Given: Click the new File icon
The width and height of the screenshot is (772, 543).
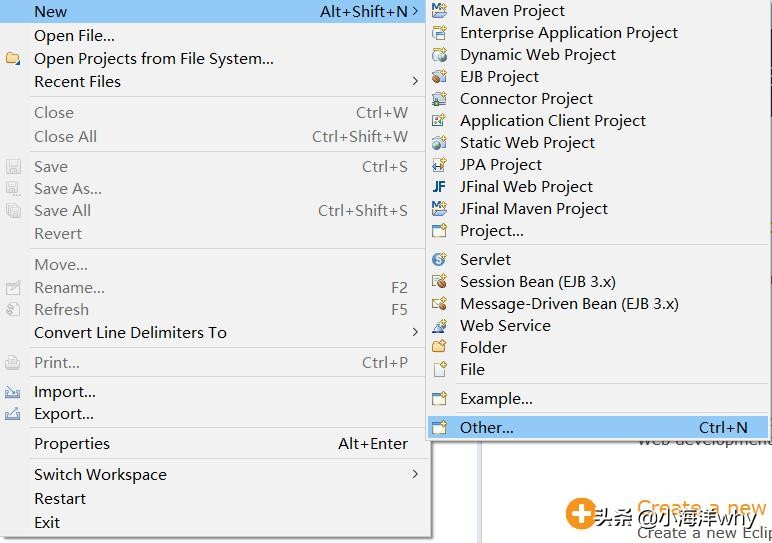Looking at the screenshot, I should click(439, 369).
